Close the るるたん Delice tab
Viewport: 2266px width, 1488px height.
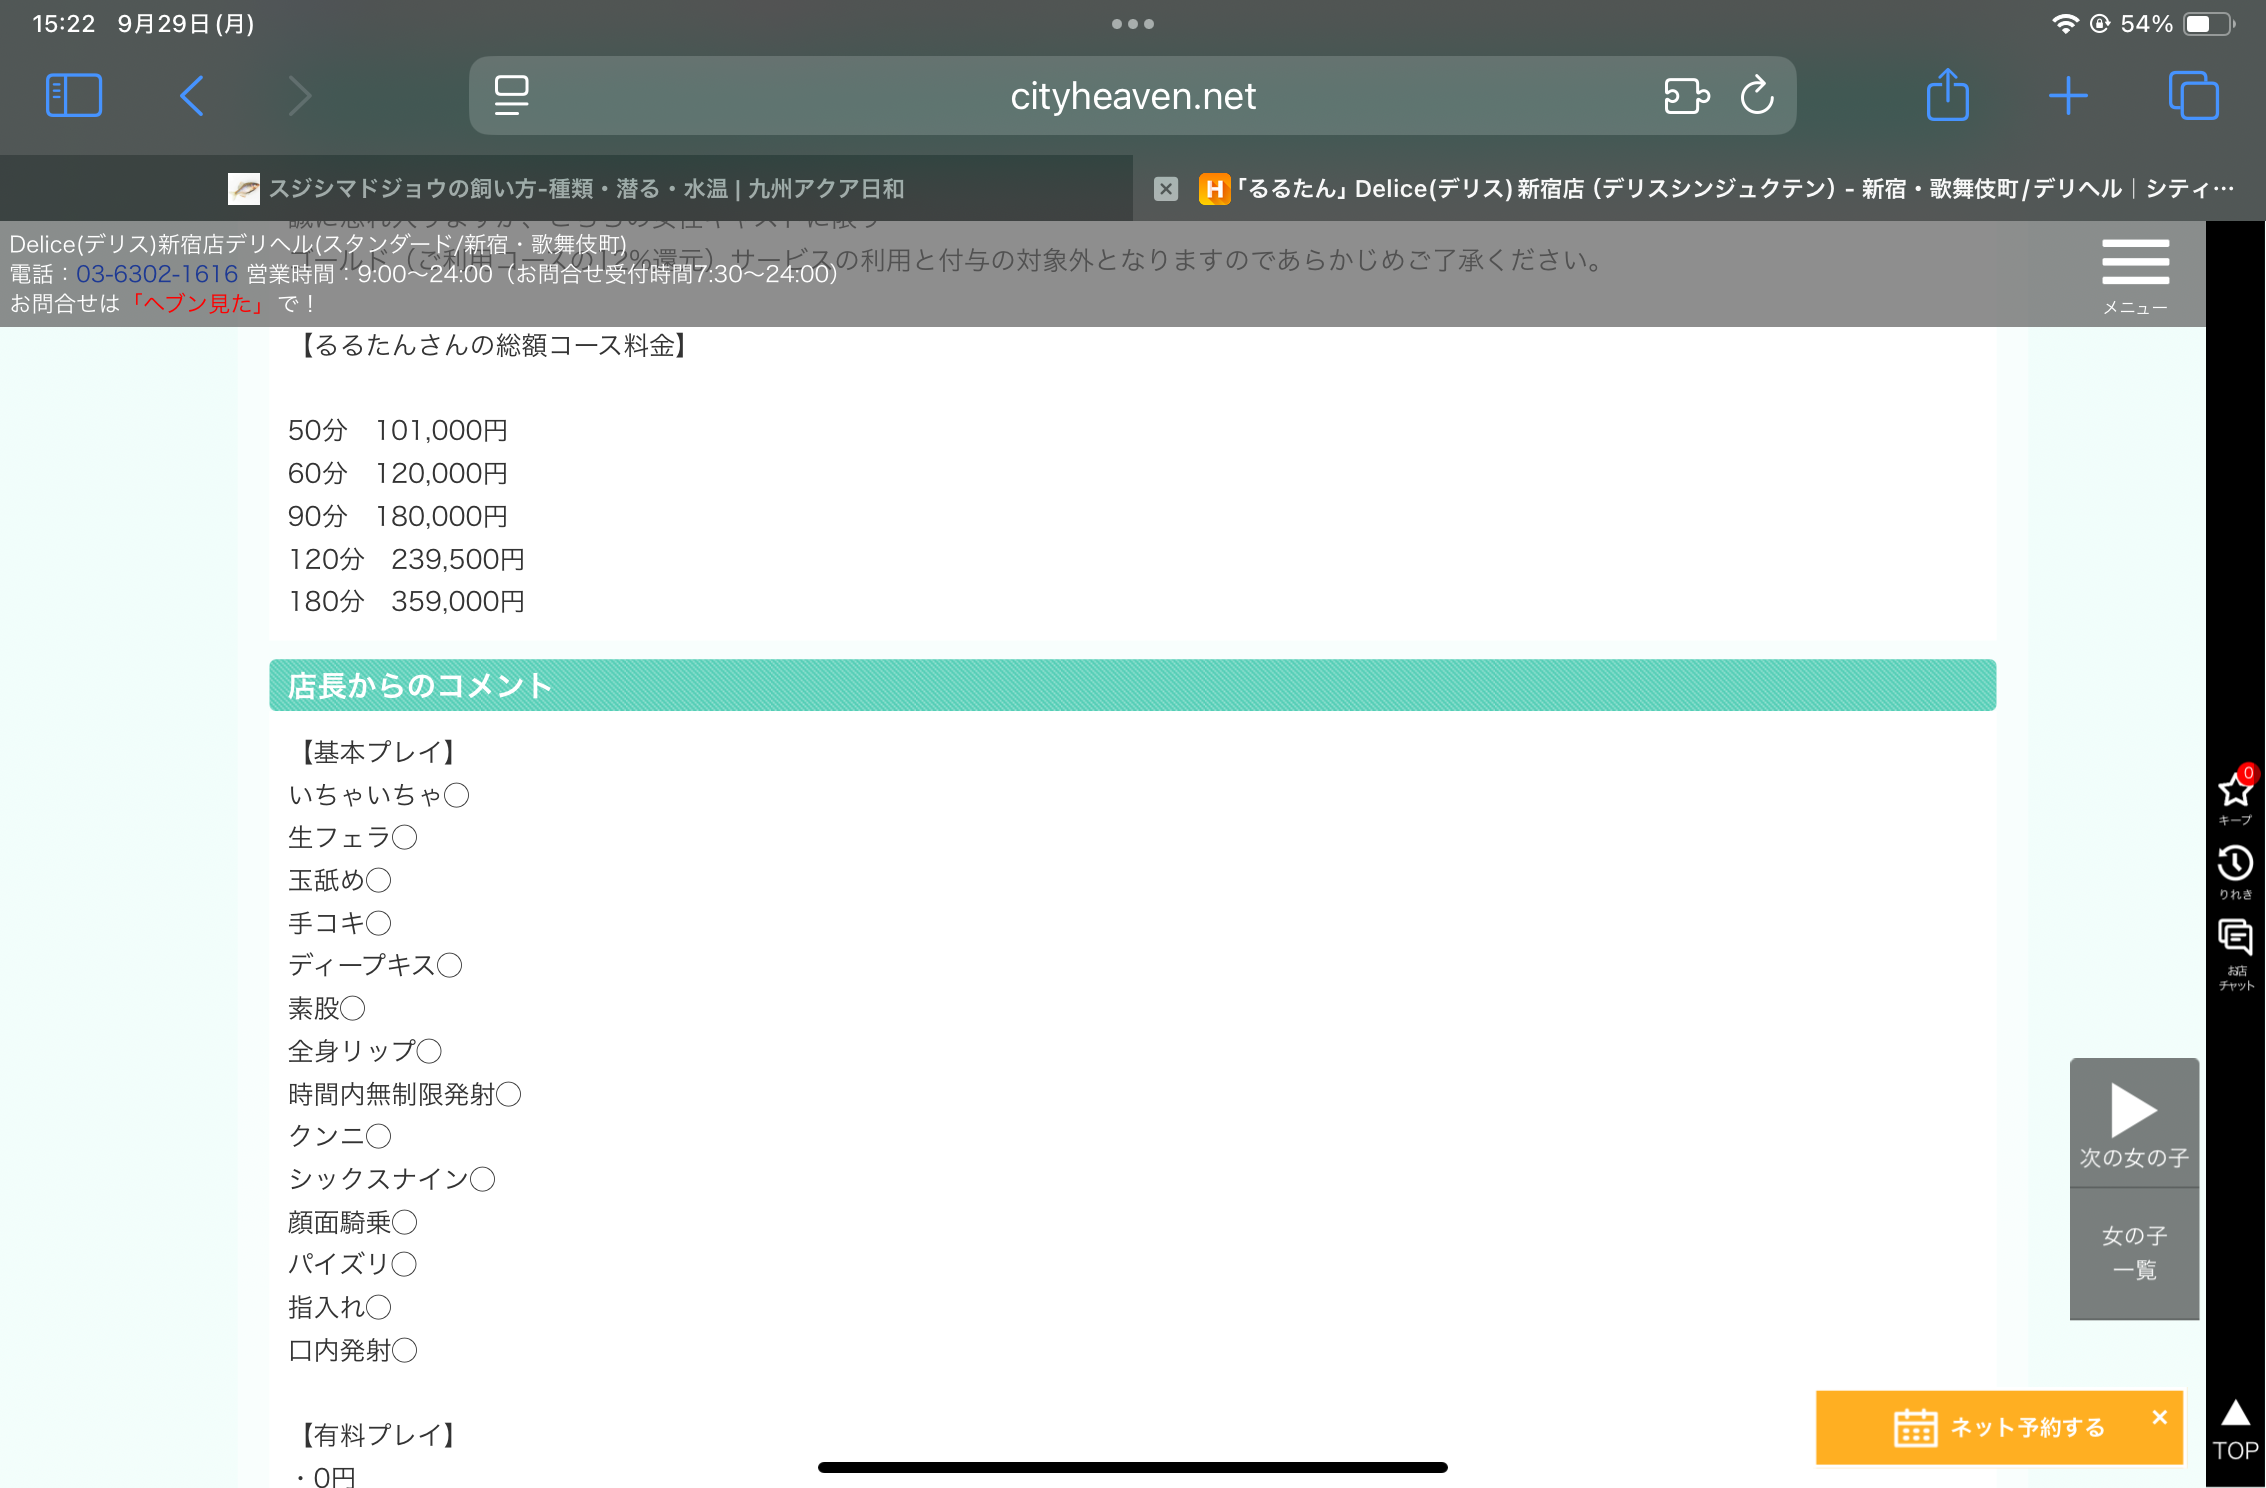(x=1166, y=189)
